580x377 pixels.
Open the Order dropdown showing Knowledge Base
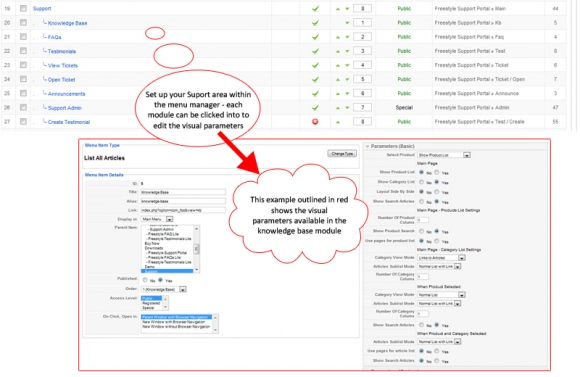pyautogui.click(x=163, y=289)
